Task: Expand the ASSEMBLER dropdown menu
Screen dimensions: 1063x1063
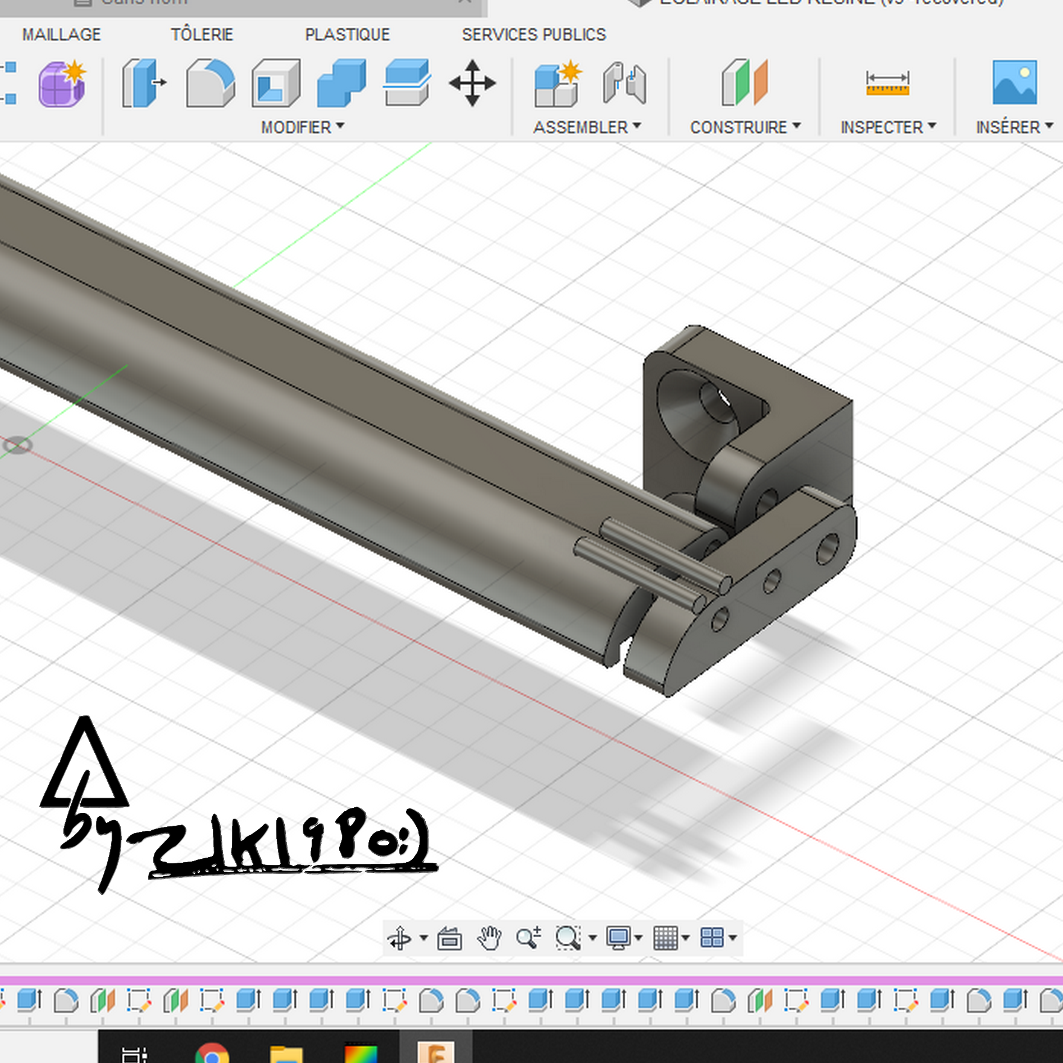Action: click(587, 127)
